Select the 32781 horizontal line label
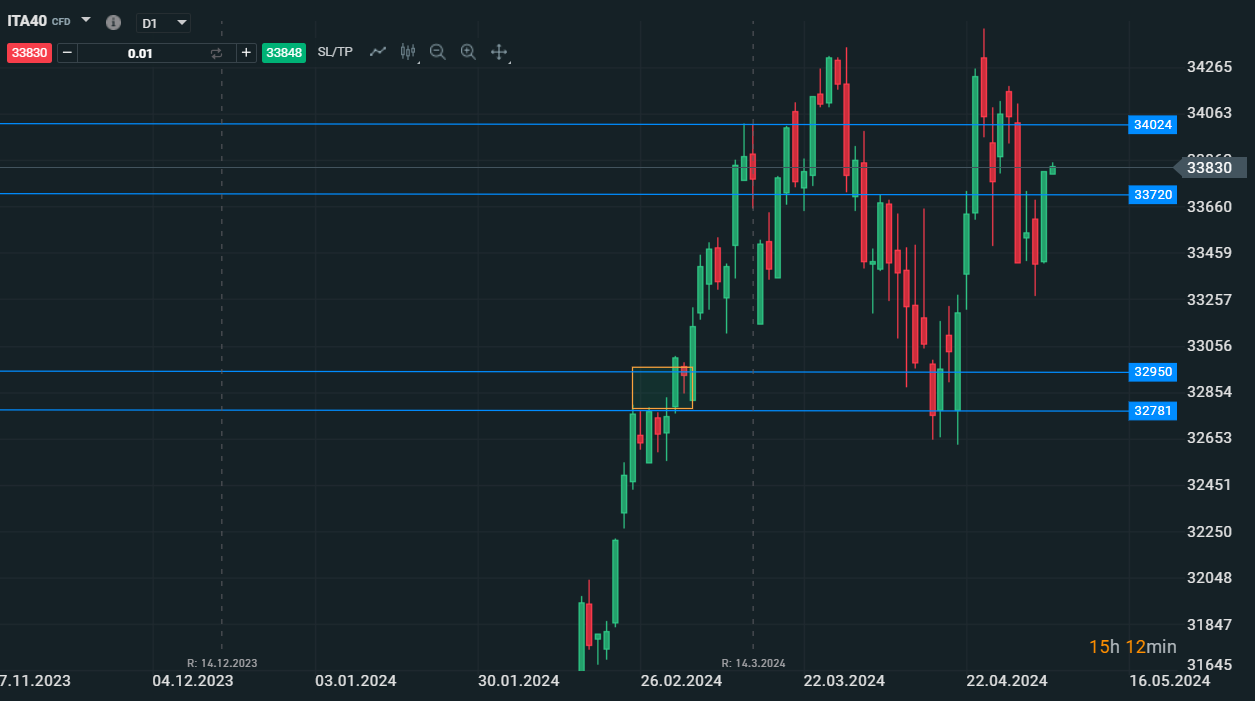The image size is (1255, 701). 1153,411
